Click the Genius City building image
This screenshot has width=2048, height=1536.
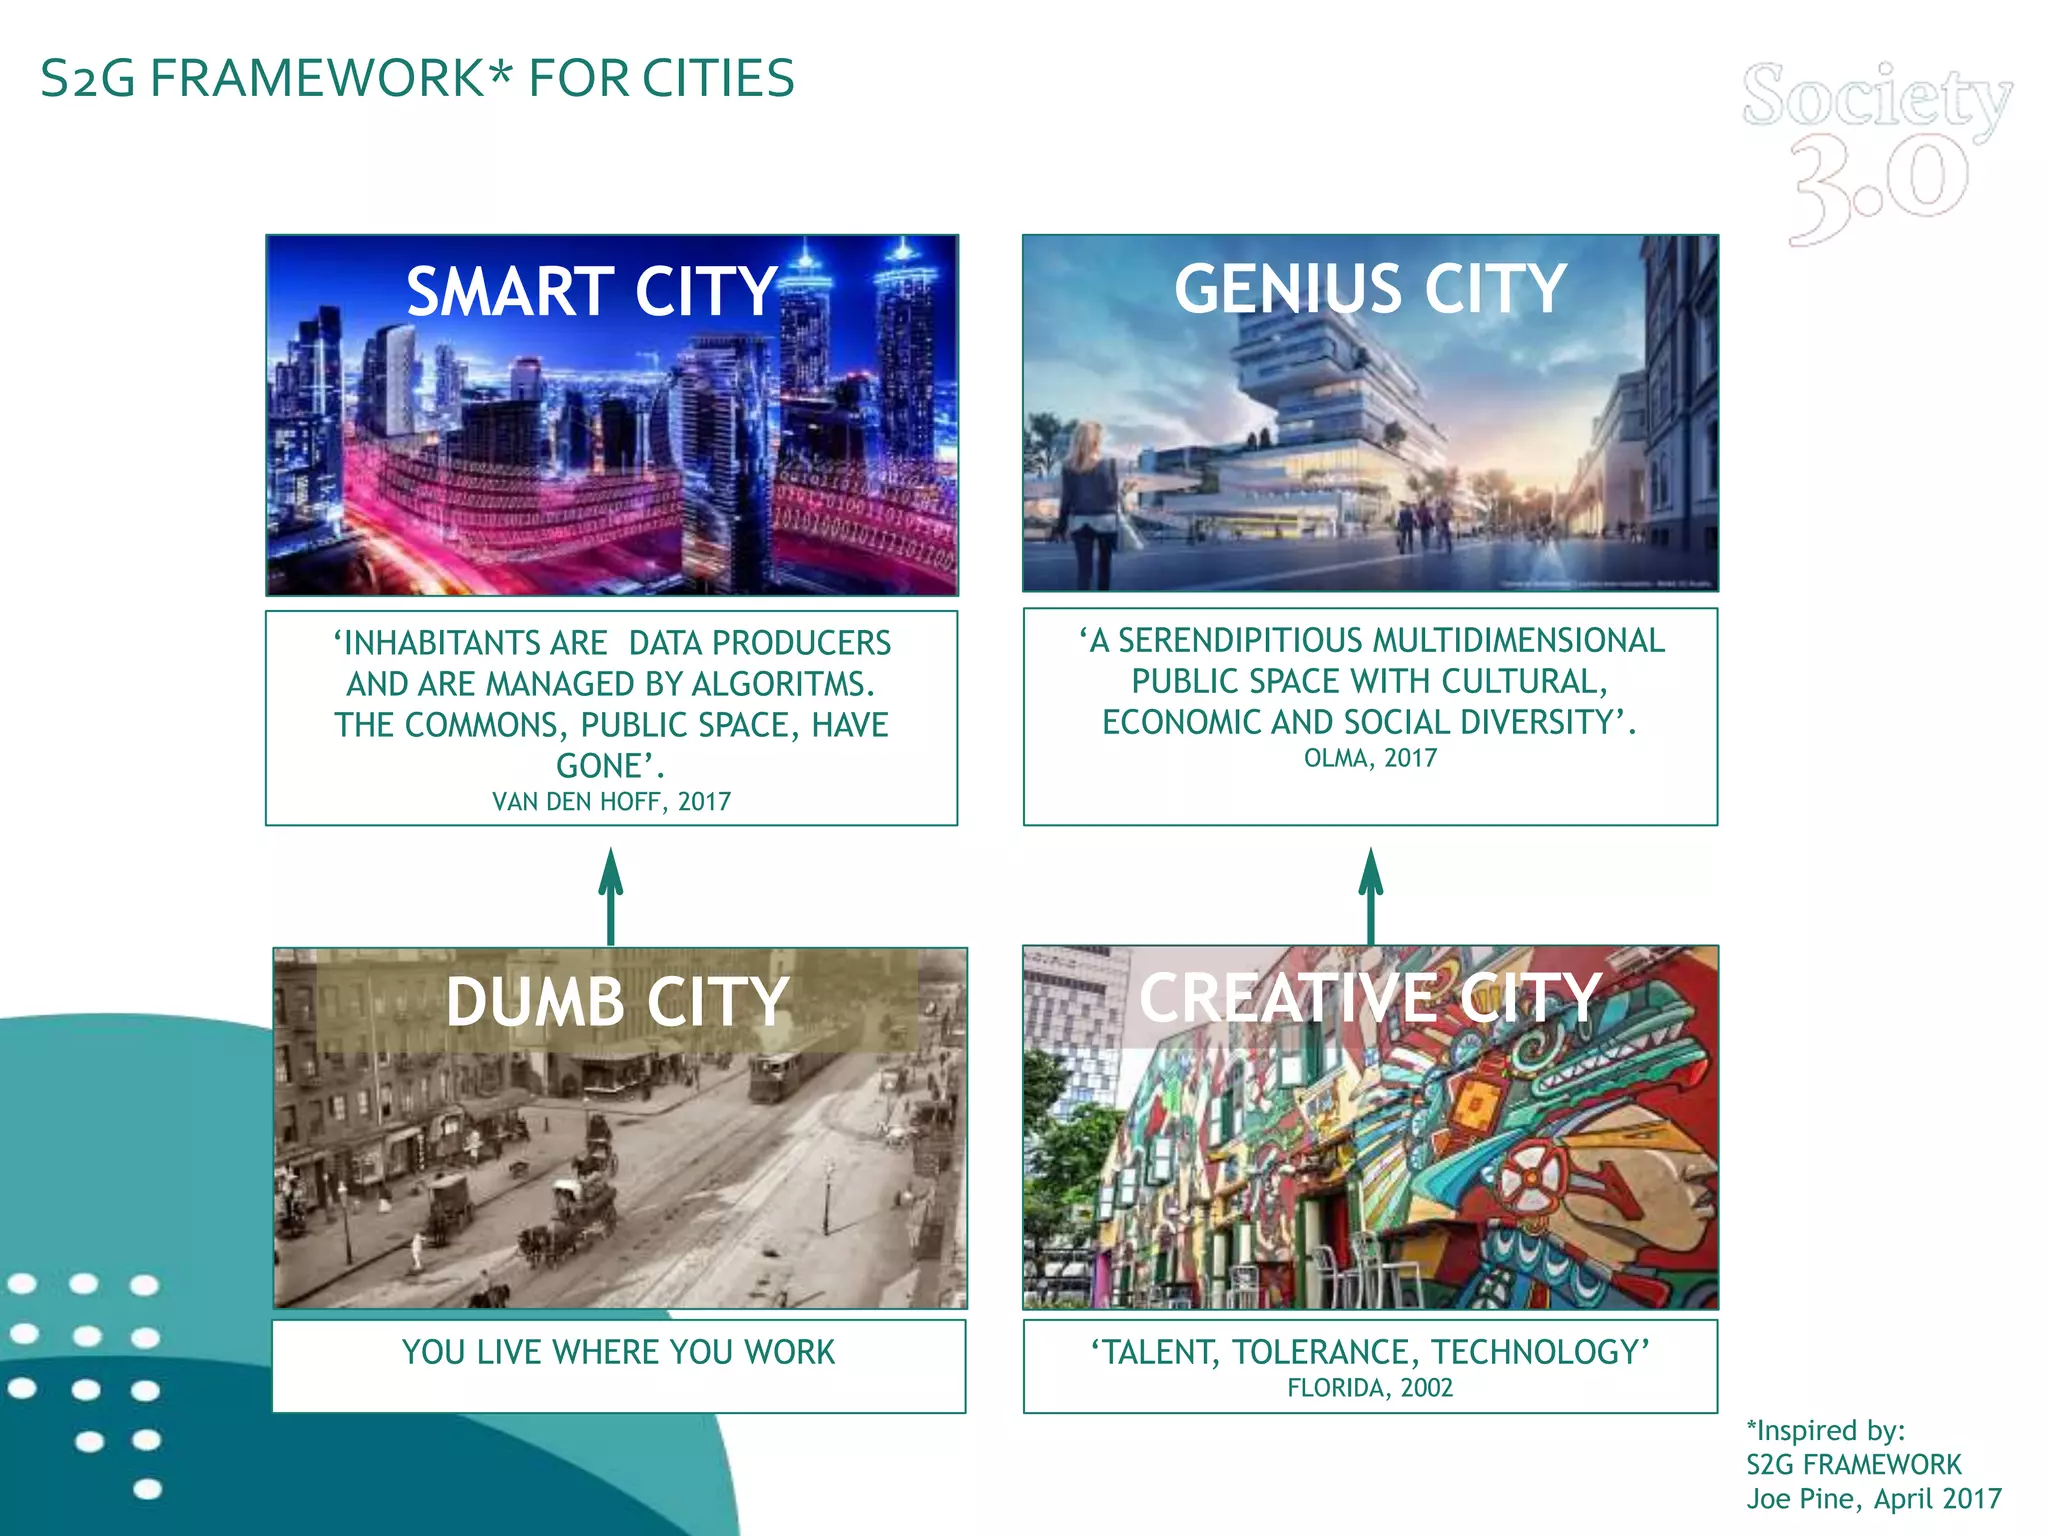click(x=1370, y=413)
